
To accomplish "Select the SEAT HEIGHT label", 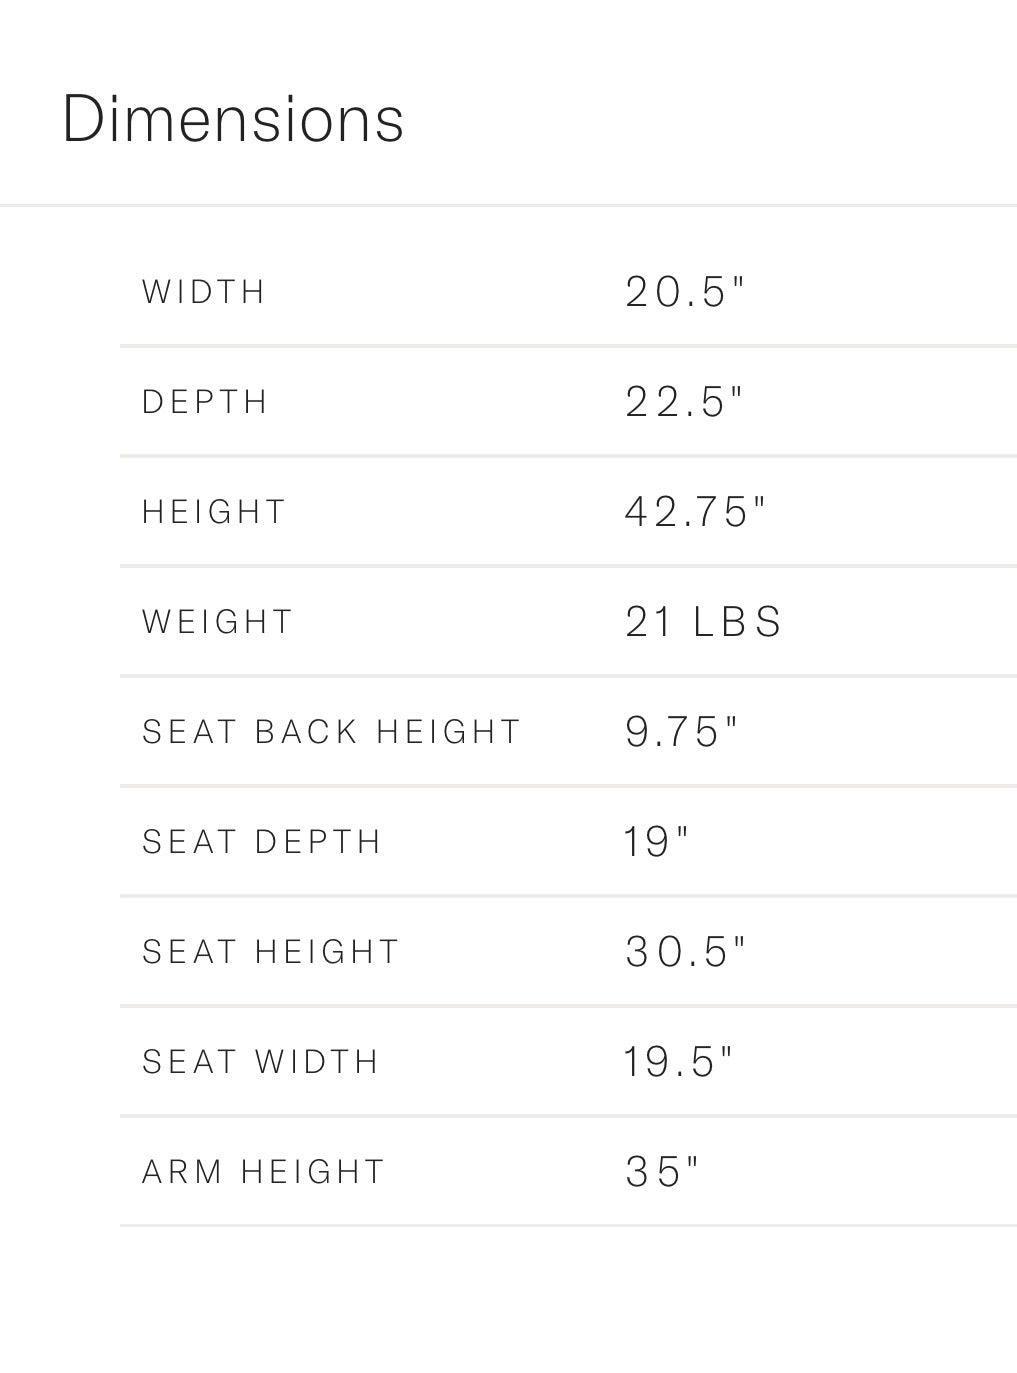I will tap(271, 952).
